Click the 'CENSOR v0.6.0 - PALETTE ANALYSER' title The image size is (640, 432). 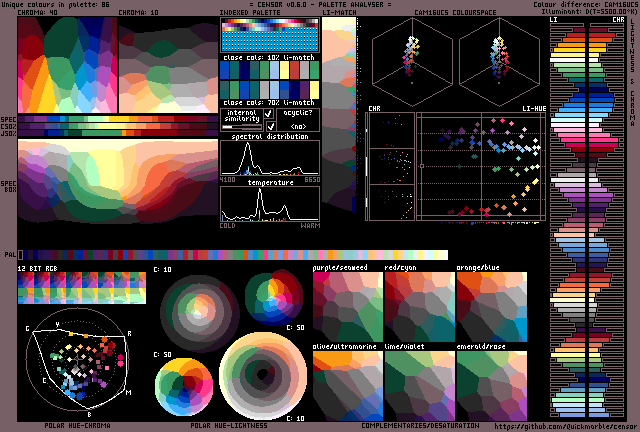click(x=320, y=4)
